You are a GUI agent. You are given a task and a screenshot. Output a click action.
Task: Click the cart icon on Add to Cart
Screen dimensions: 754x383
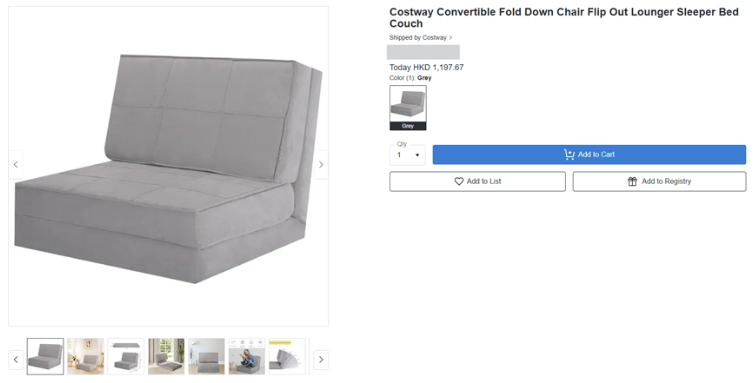(x=569, y=154)
